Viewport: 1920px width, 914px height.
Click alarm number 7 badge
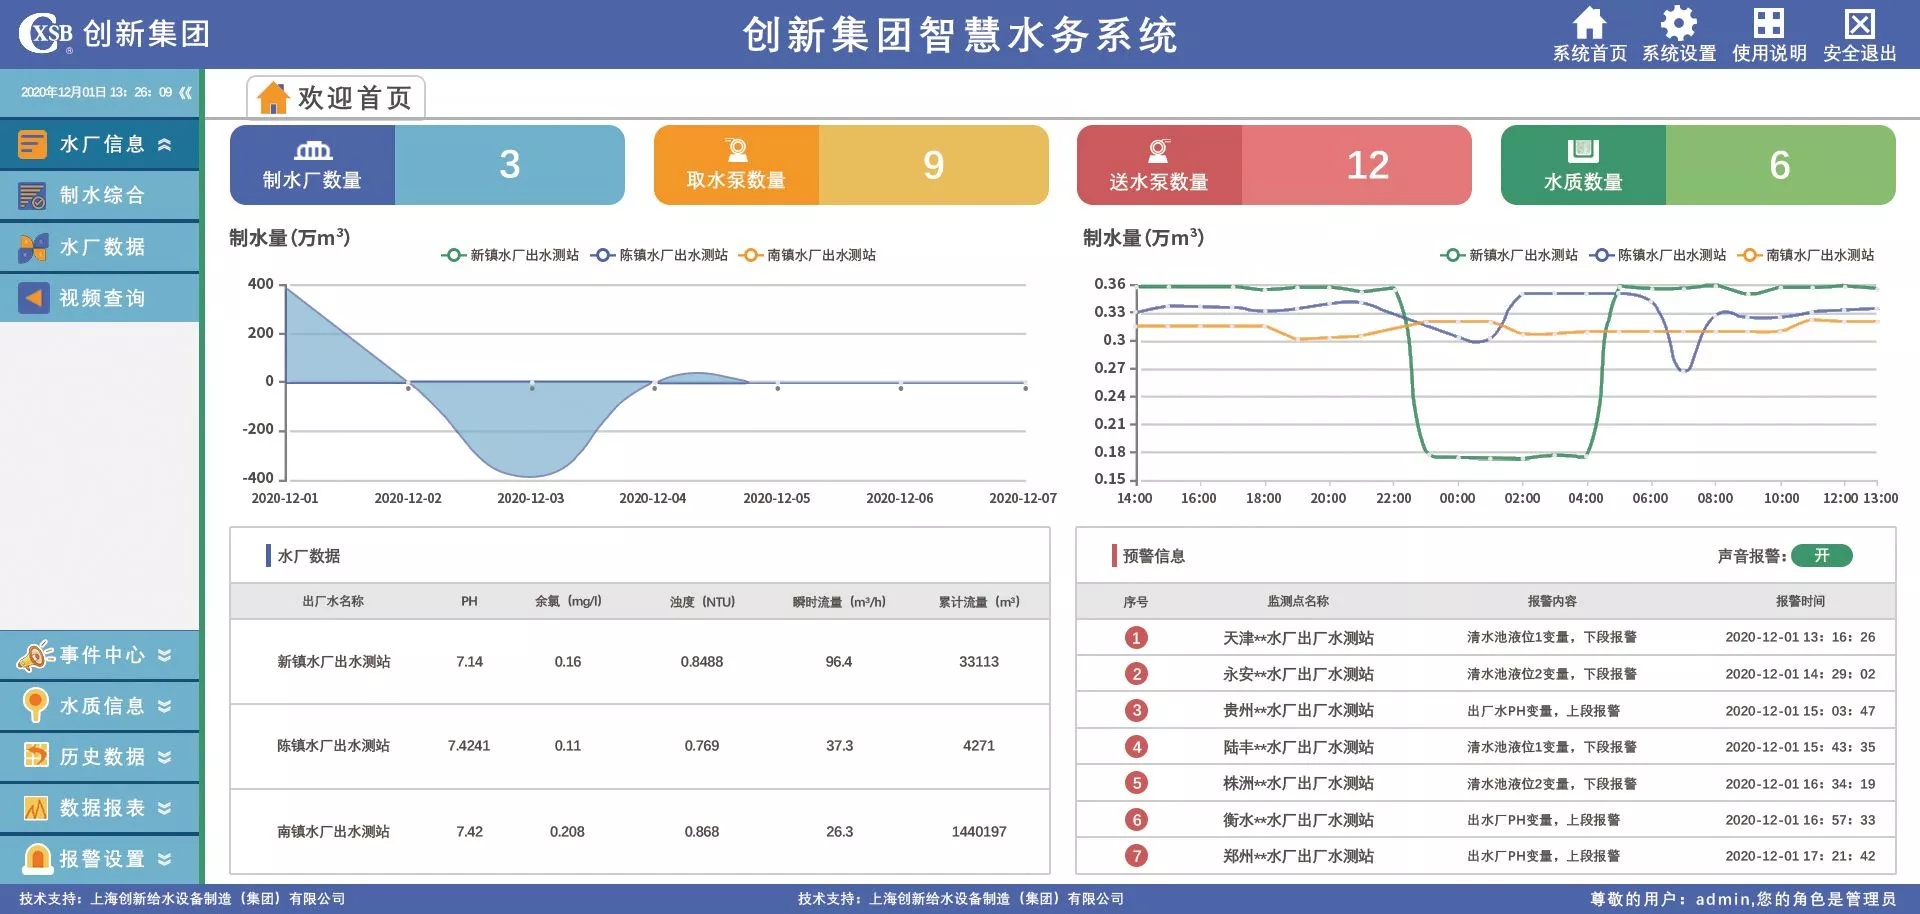1136,855
